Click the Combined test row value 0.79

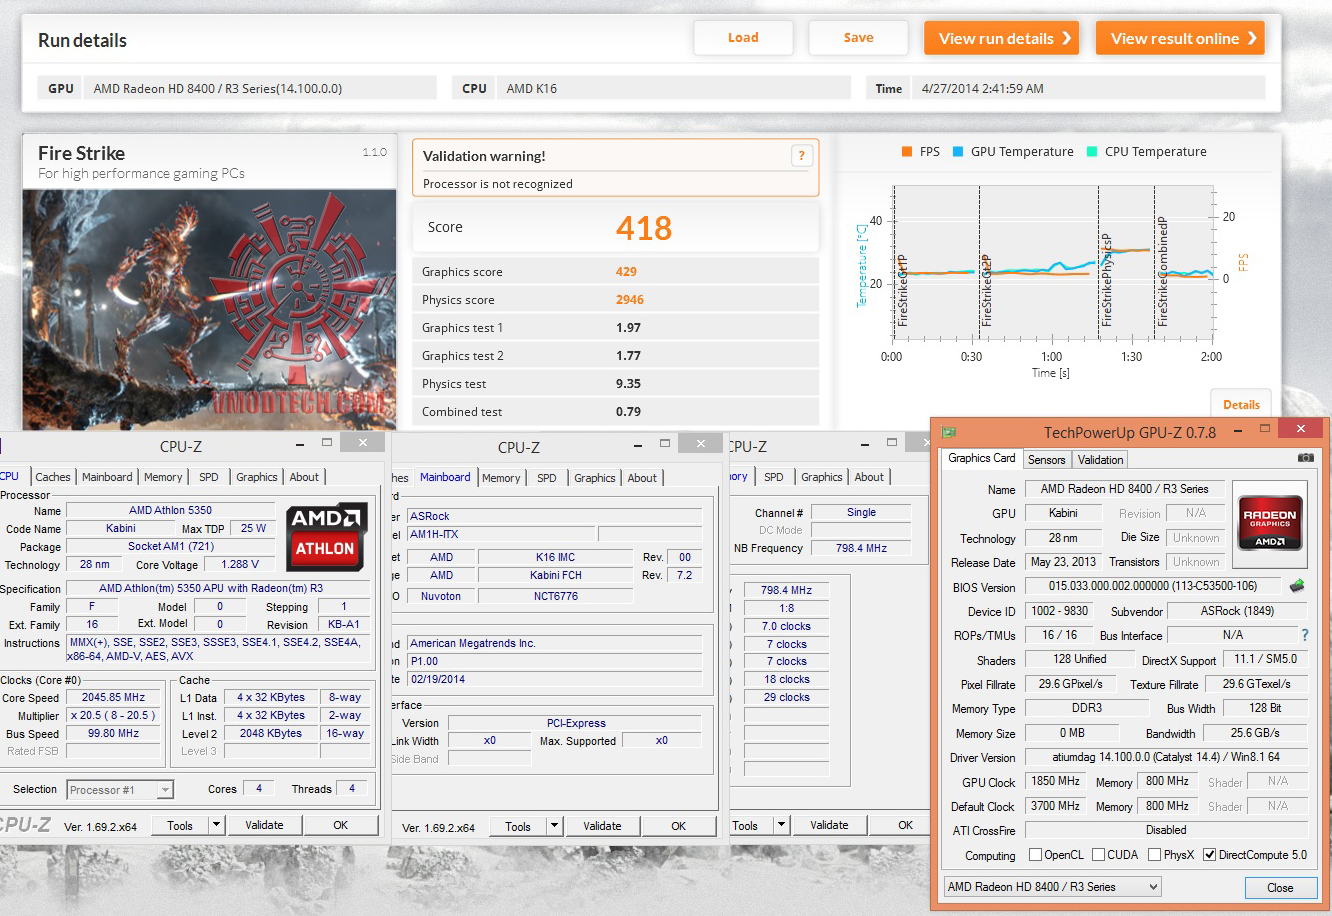[628, 411]
